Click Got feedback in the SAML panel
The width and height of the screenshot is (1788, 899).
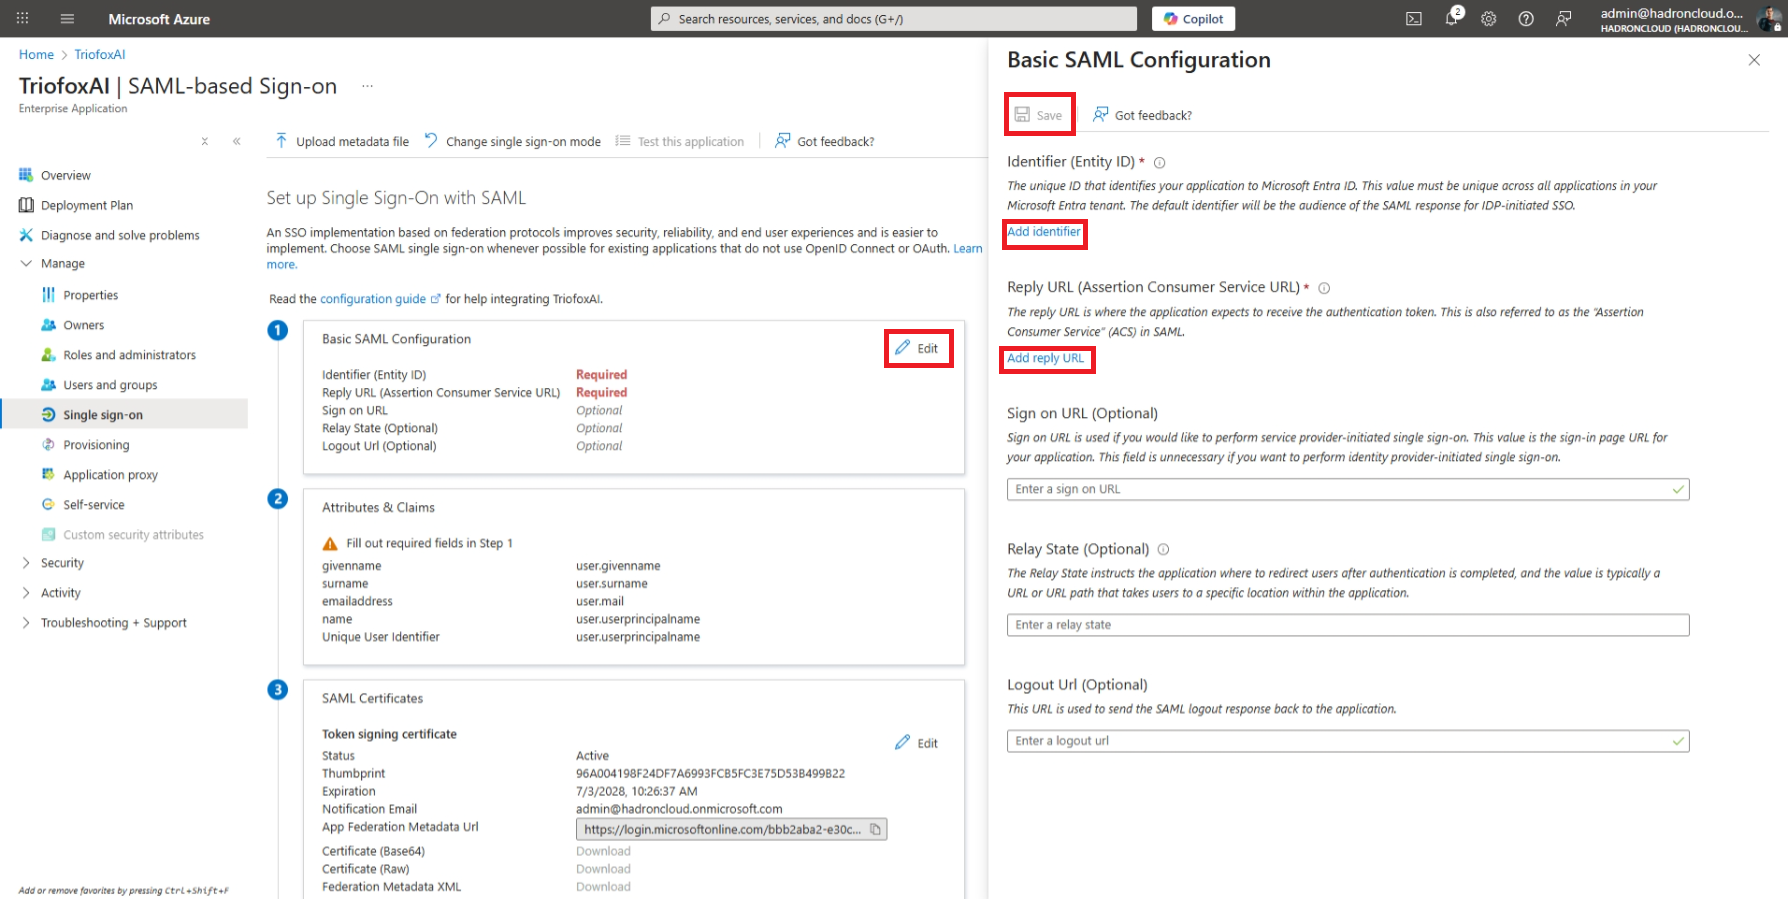[x=1142, y=115]
